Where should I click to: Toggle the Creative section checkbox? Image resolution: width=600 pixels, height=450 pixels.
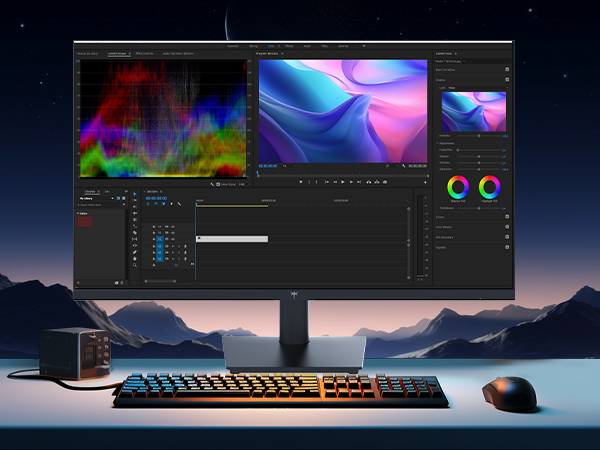507,80
